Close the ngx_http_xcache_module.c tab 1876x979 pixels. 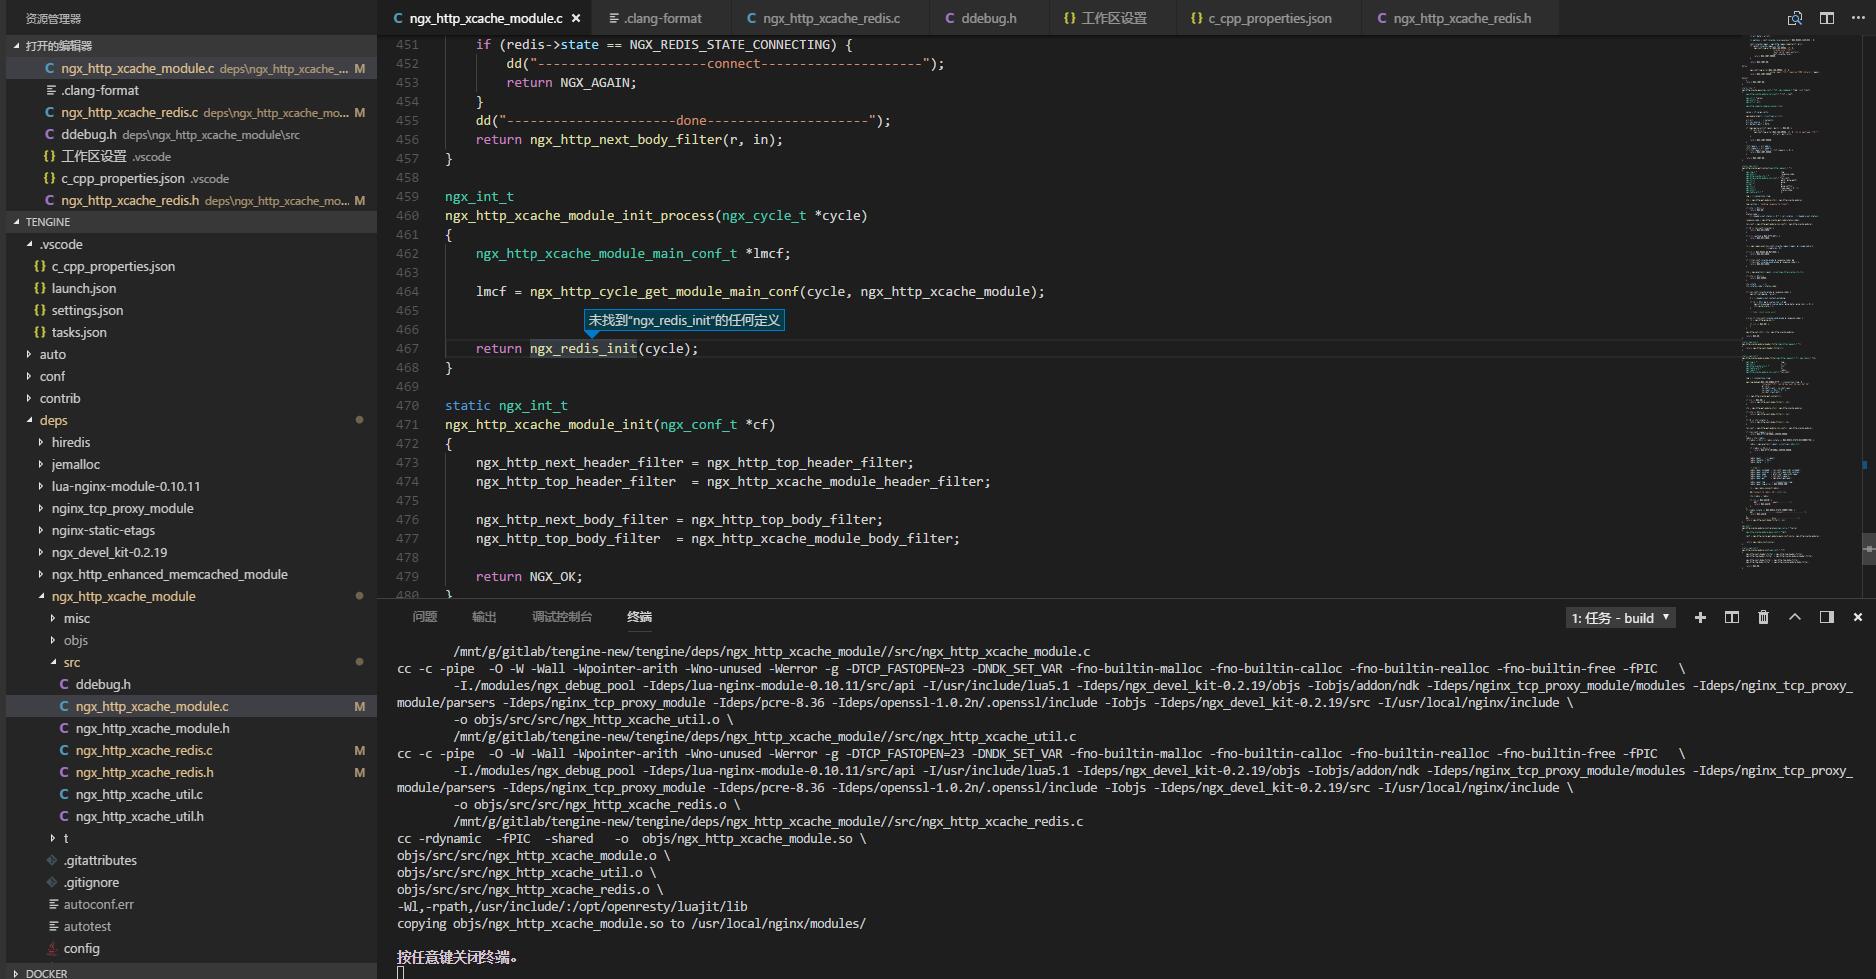pyautogui.click(x=575, y=17)
